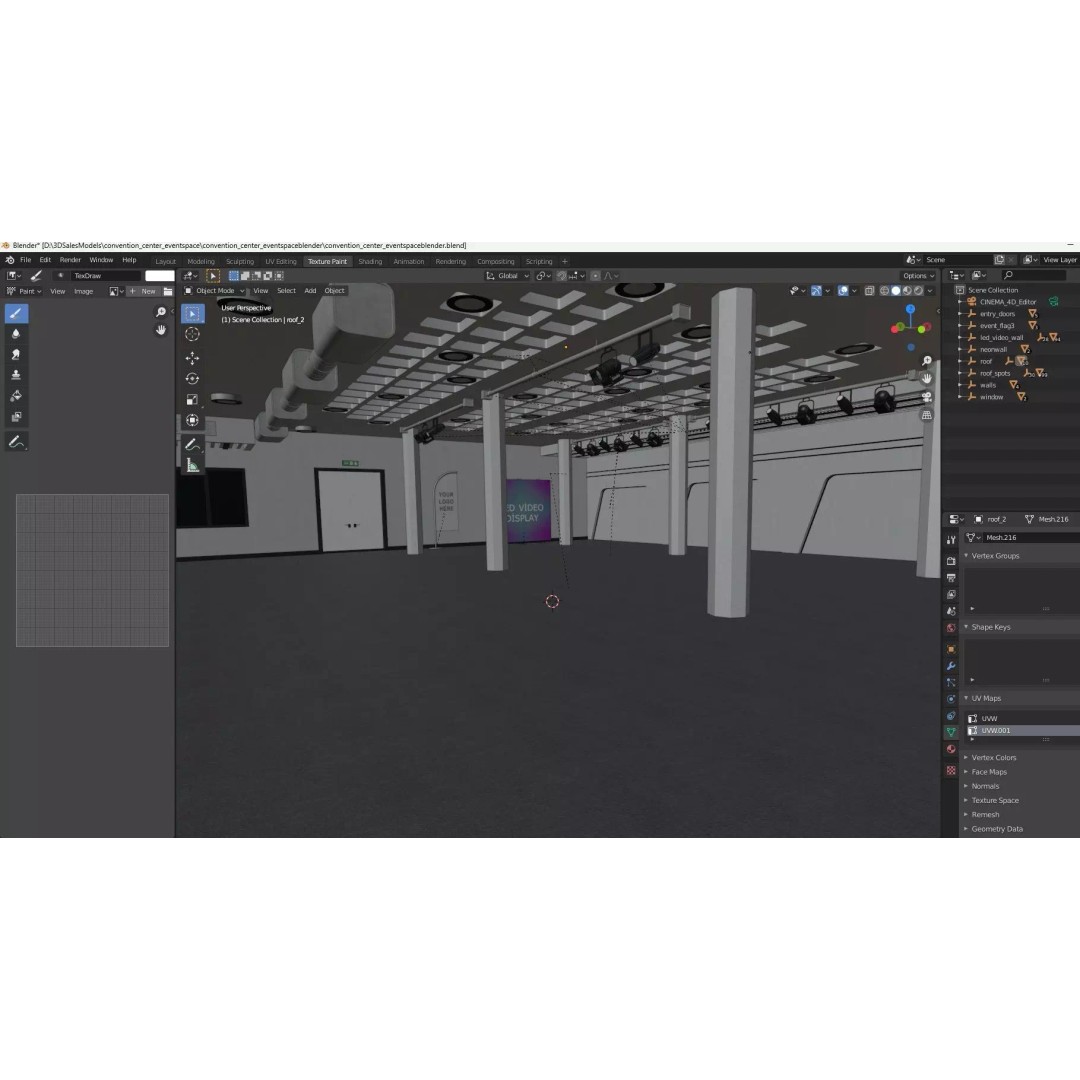The image size is (1080, 1080).
Task: Select the Rotate tool
Action: 193,379
